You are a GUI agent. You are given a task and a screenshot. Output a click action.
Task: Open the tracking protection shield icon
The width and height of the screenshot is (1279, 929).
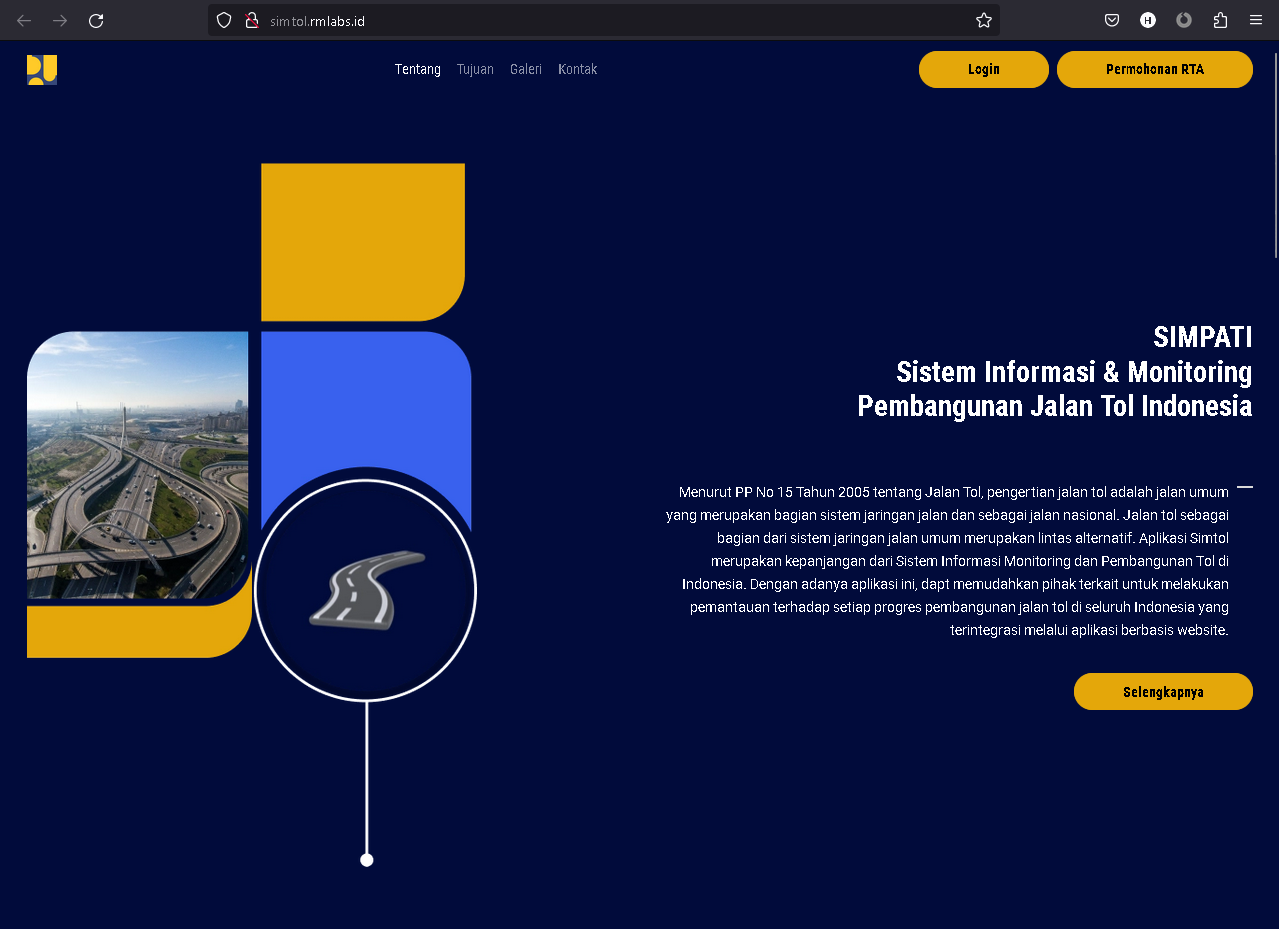(x=224, y=20)
